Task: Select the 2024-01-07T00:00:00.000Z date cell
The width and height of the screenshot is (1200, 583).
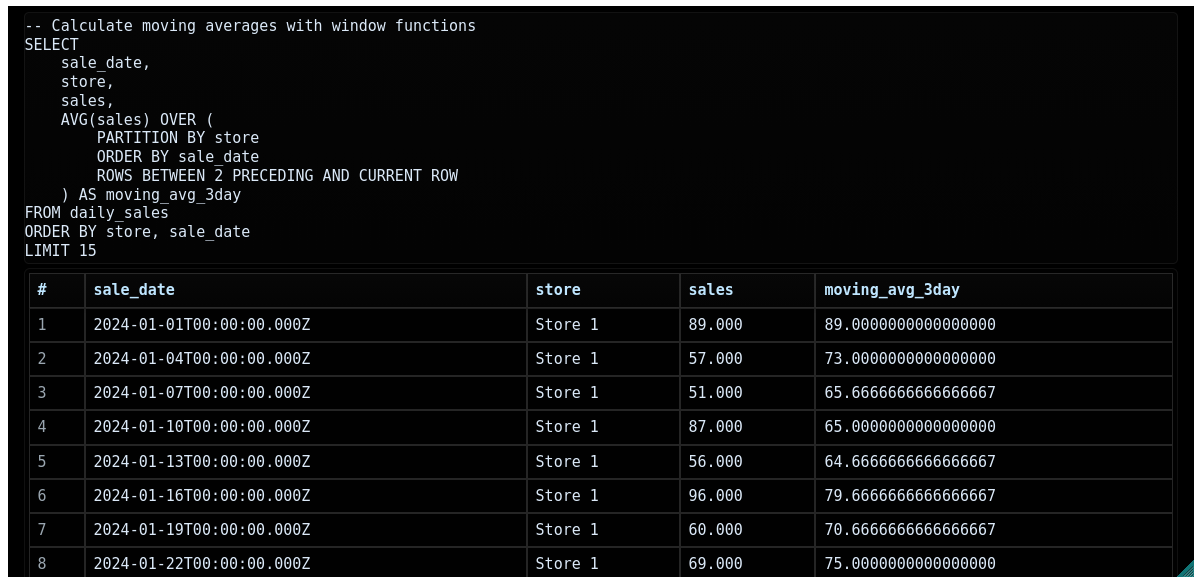Action: point(306,393)
